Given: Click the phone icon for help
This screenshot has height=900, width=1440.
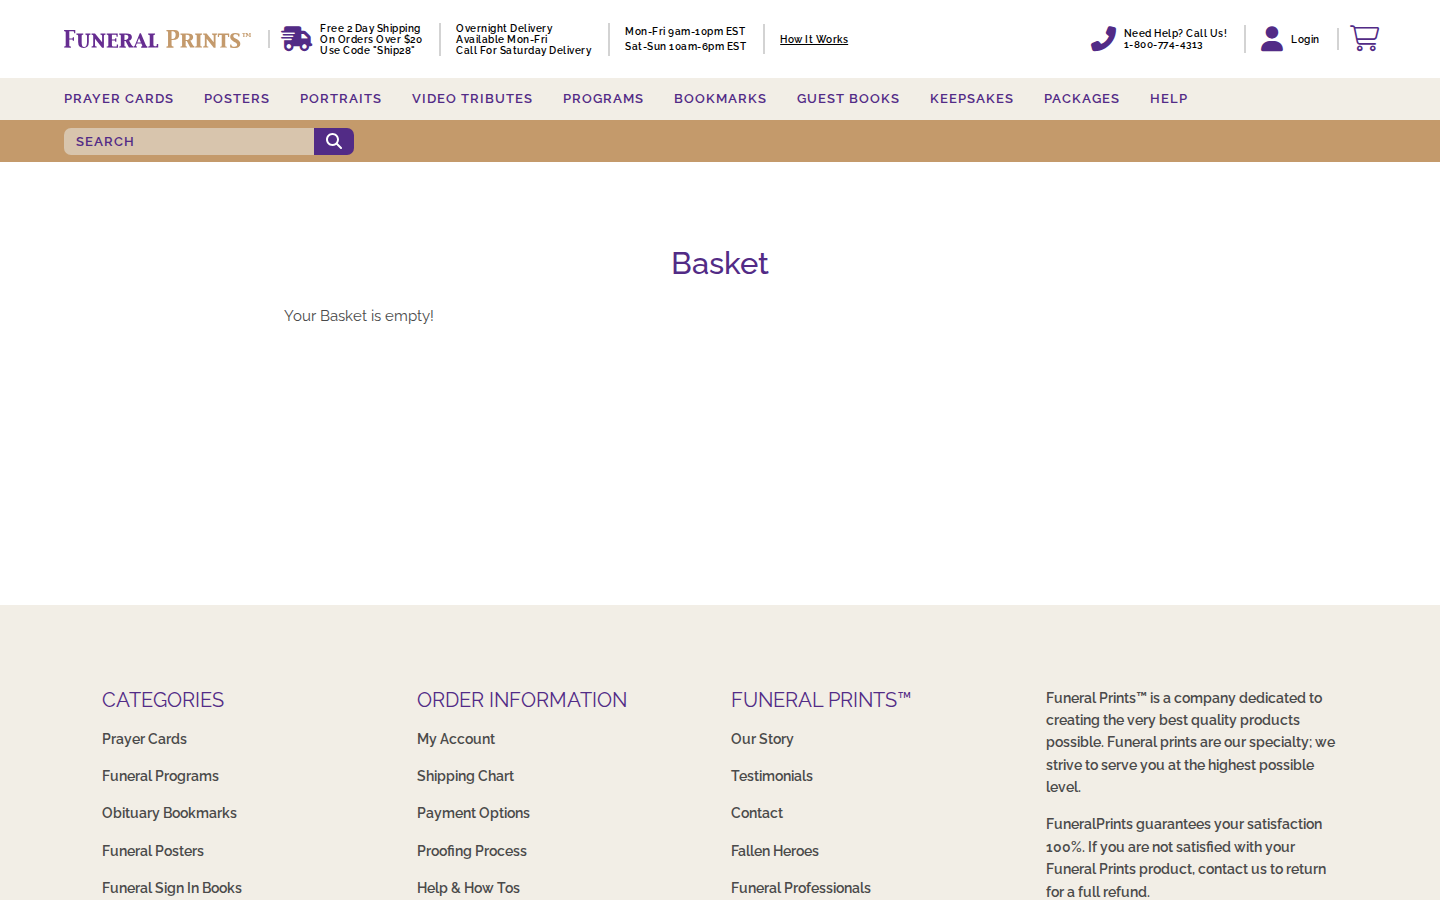Looking at the screenshot, I should pos(1103,39).
